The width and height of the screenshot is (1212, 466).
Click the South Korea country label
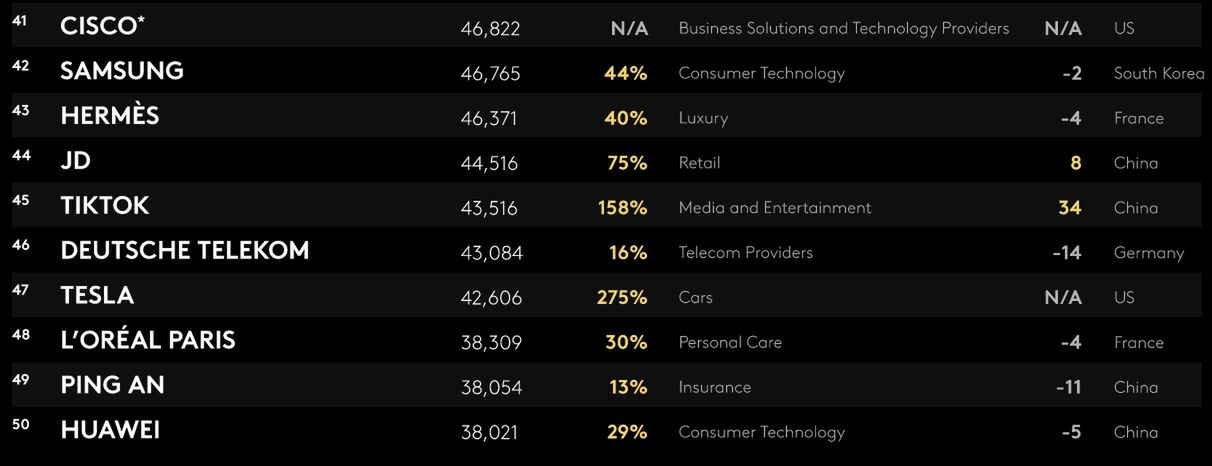tap(1159, 73)
